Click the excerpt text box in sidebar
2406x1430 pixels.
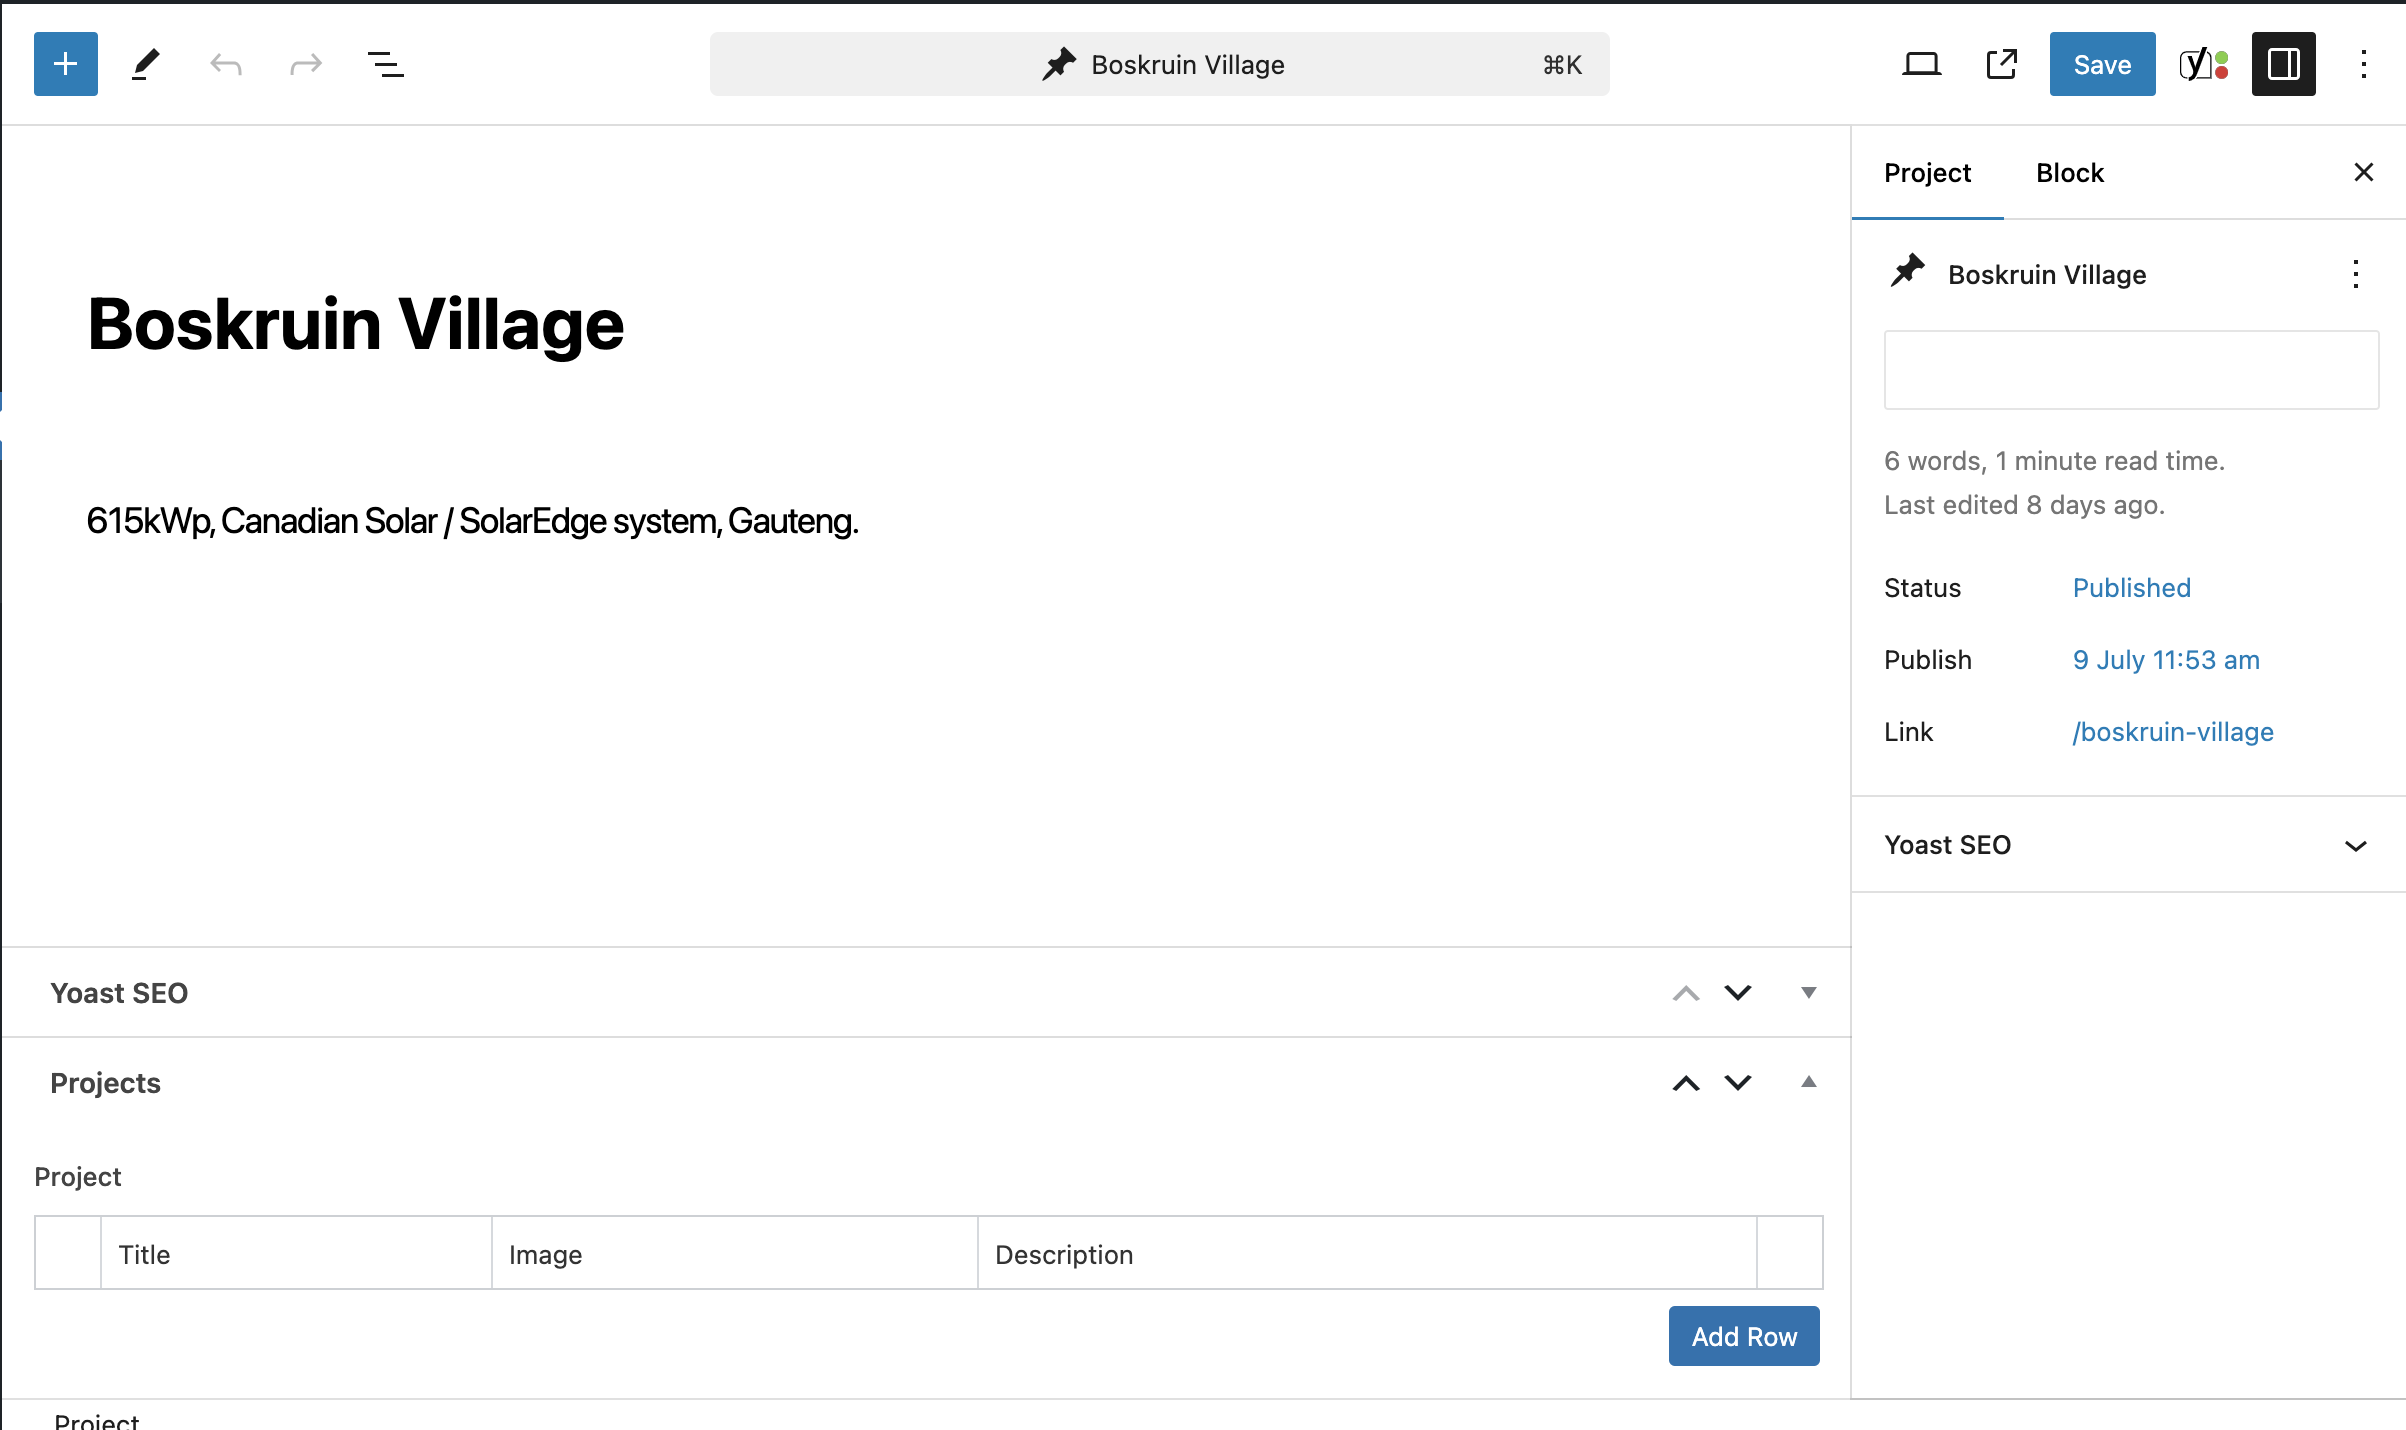[2131, 370]
